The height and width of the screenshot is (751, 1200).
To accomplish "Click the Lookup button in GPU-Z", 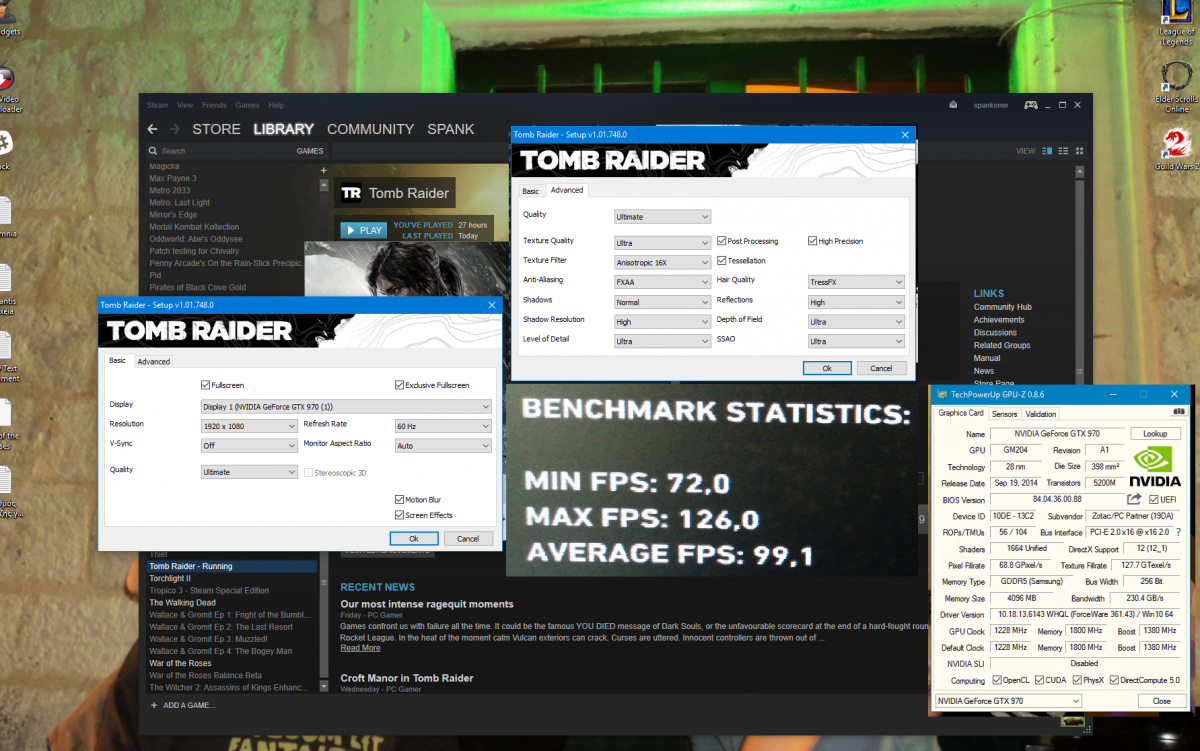I will coord(1155,434).
